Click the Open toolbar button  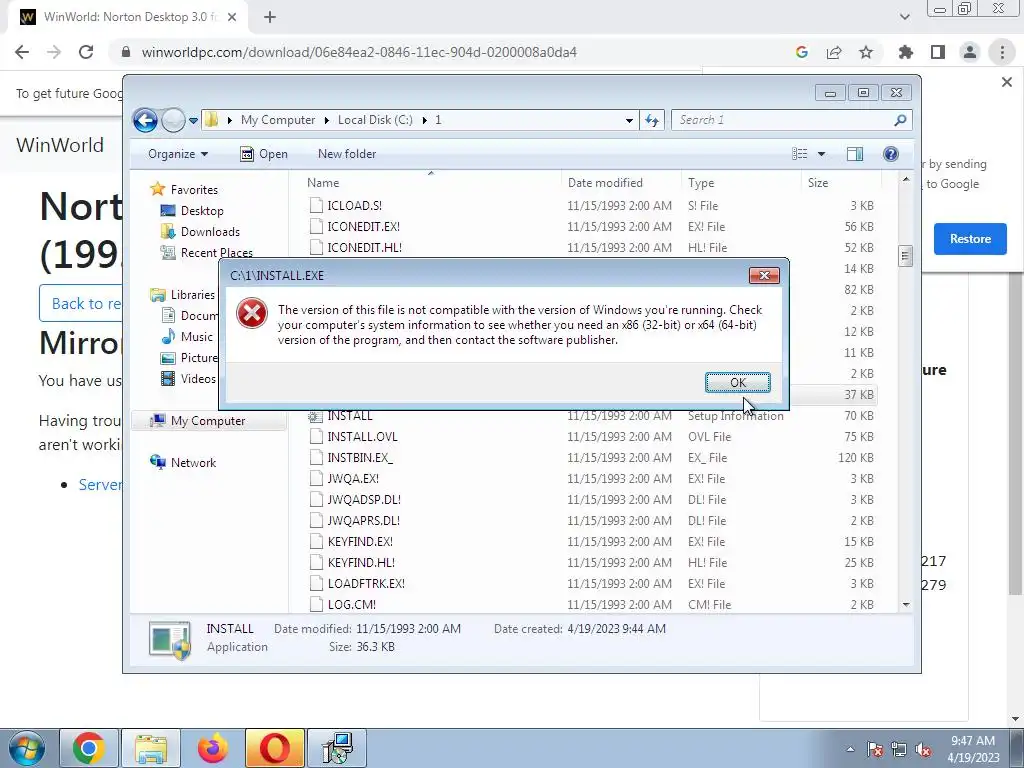pyautogui.click(x=264, y=154)
